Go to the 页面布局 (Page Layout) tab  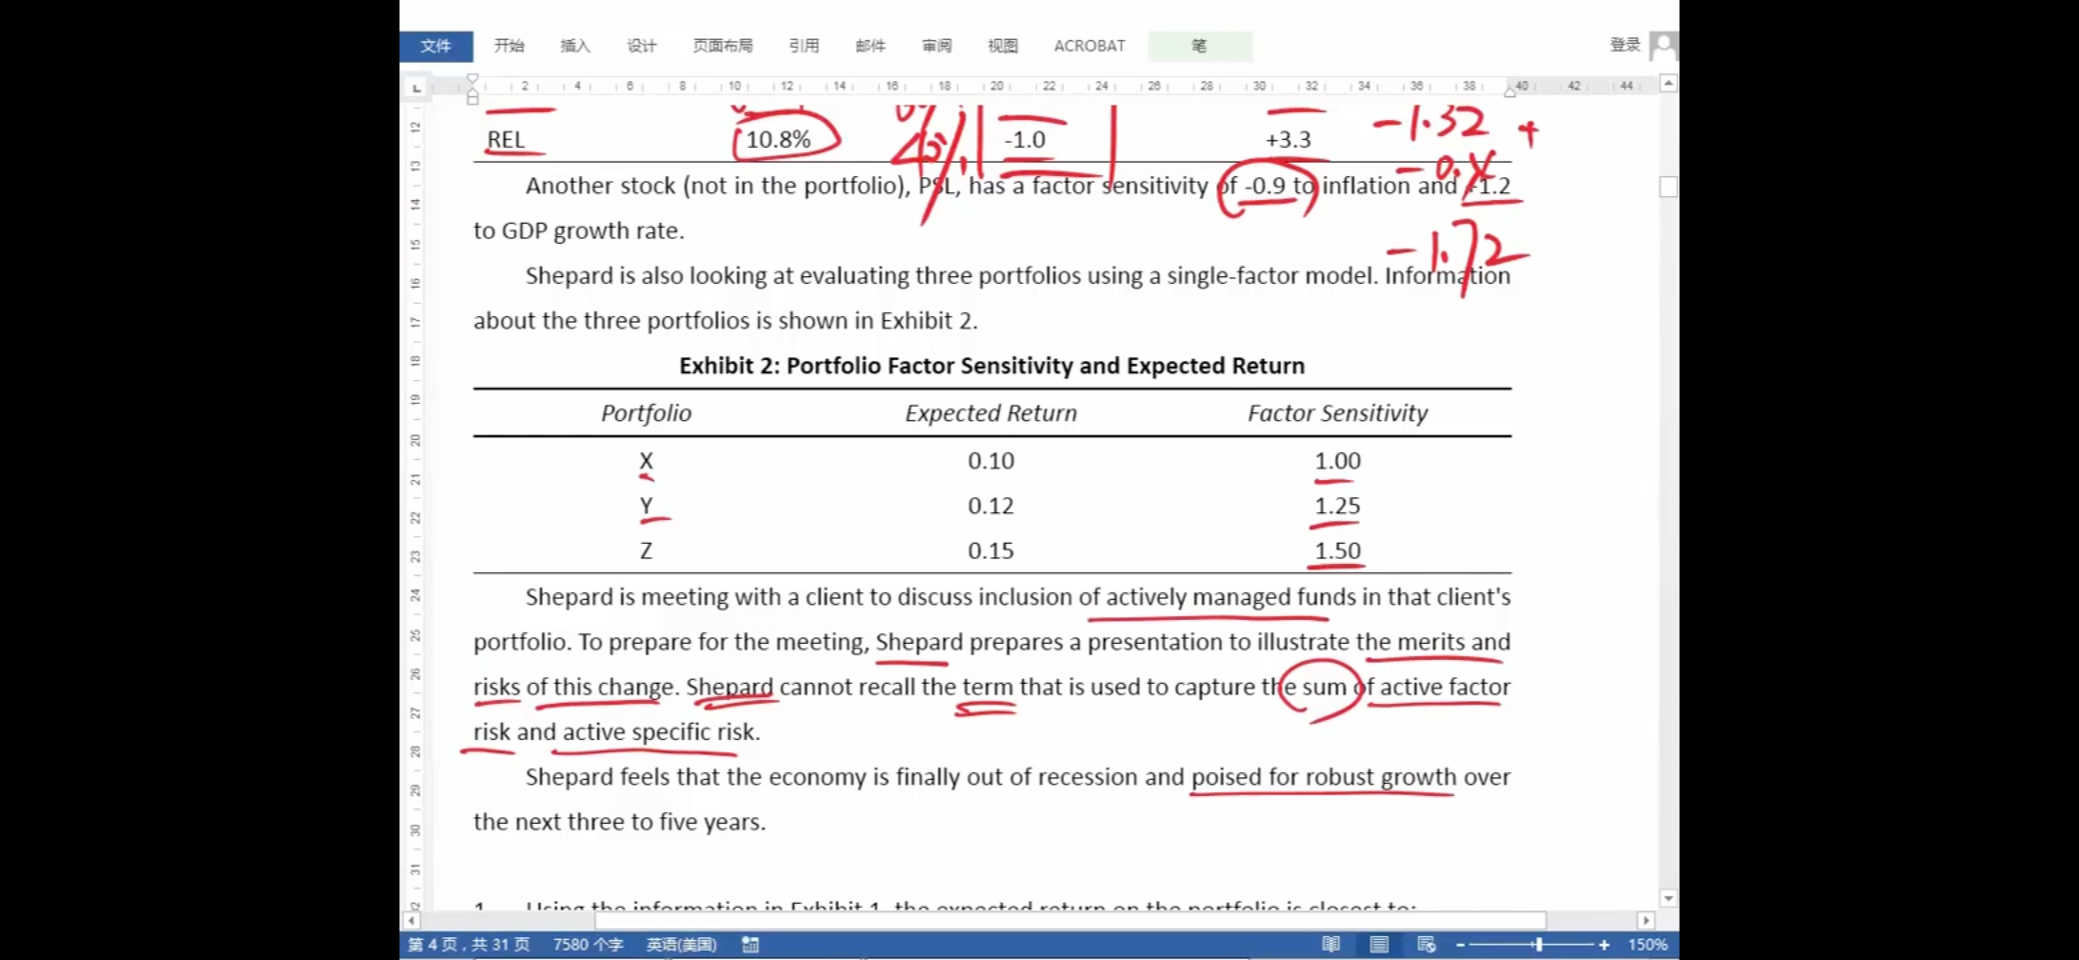pos(722,46)
